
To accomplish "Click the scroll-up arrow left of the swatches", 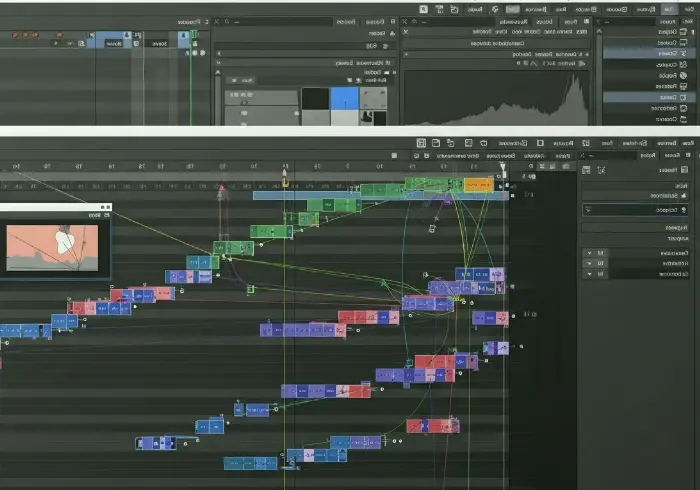I will (218, 72).
